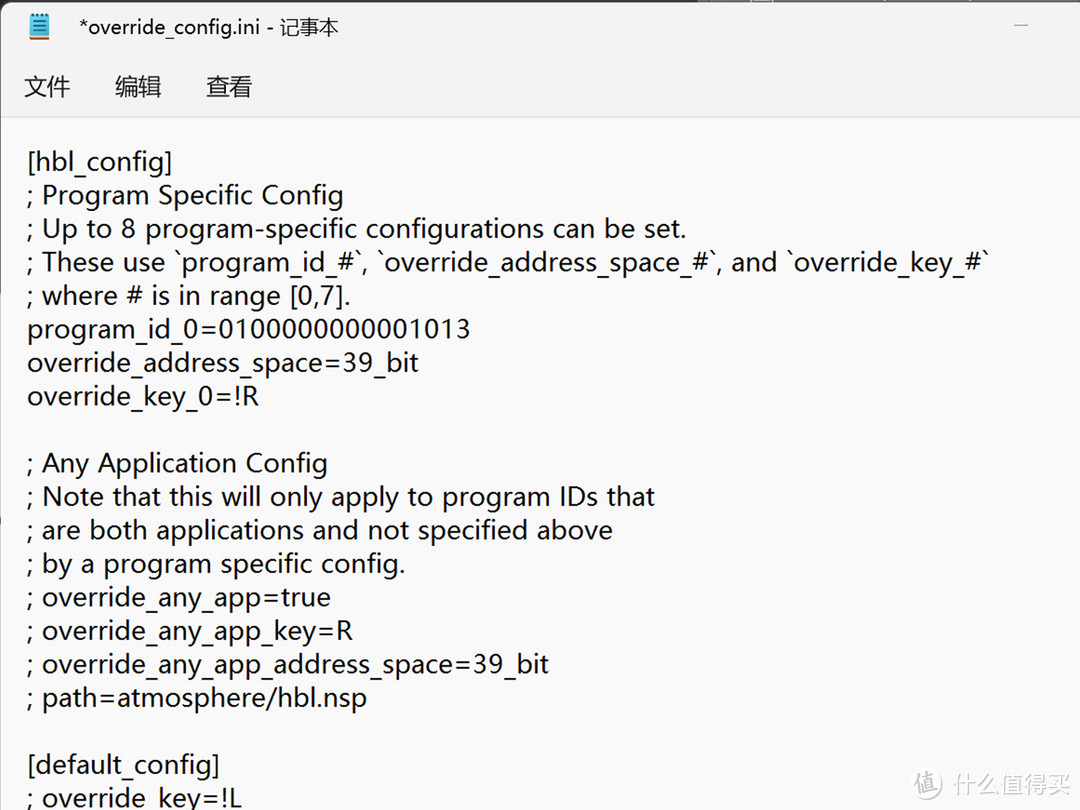The height and width of the screenshot is (810, 1080).
Task: Place cursor on the [hbl_config] line
Action: 100,162
